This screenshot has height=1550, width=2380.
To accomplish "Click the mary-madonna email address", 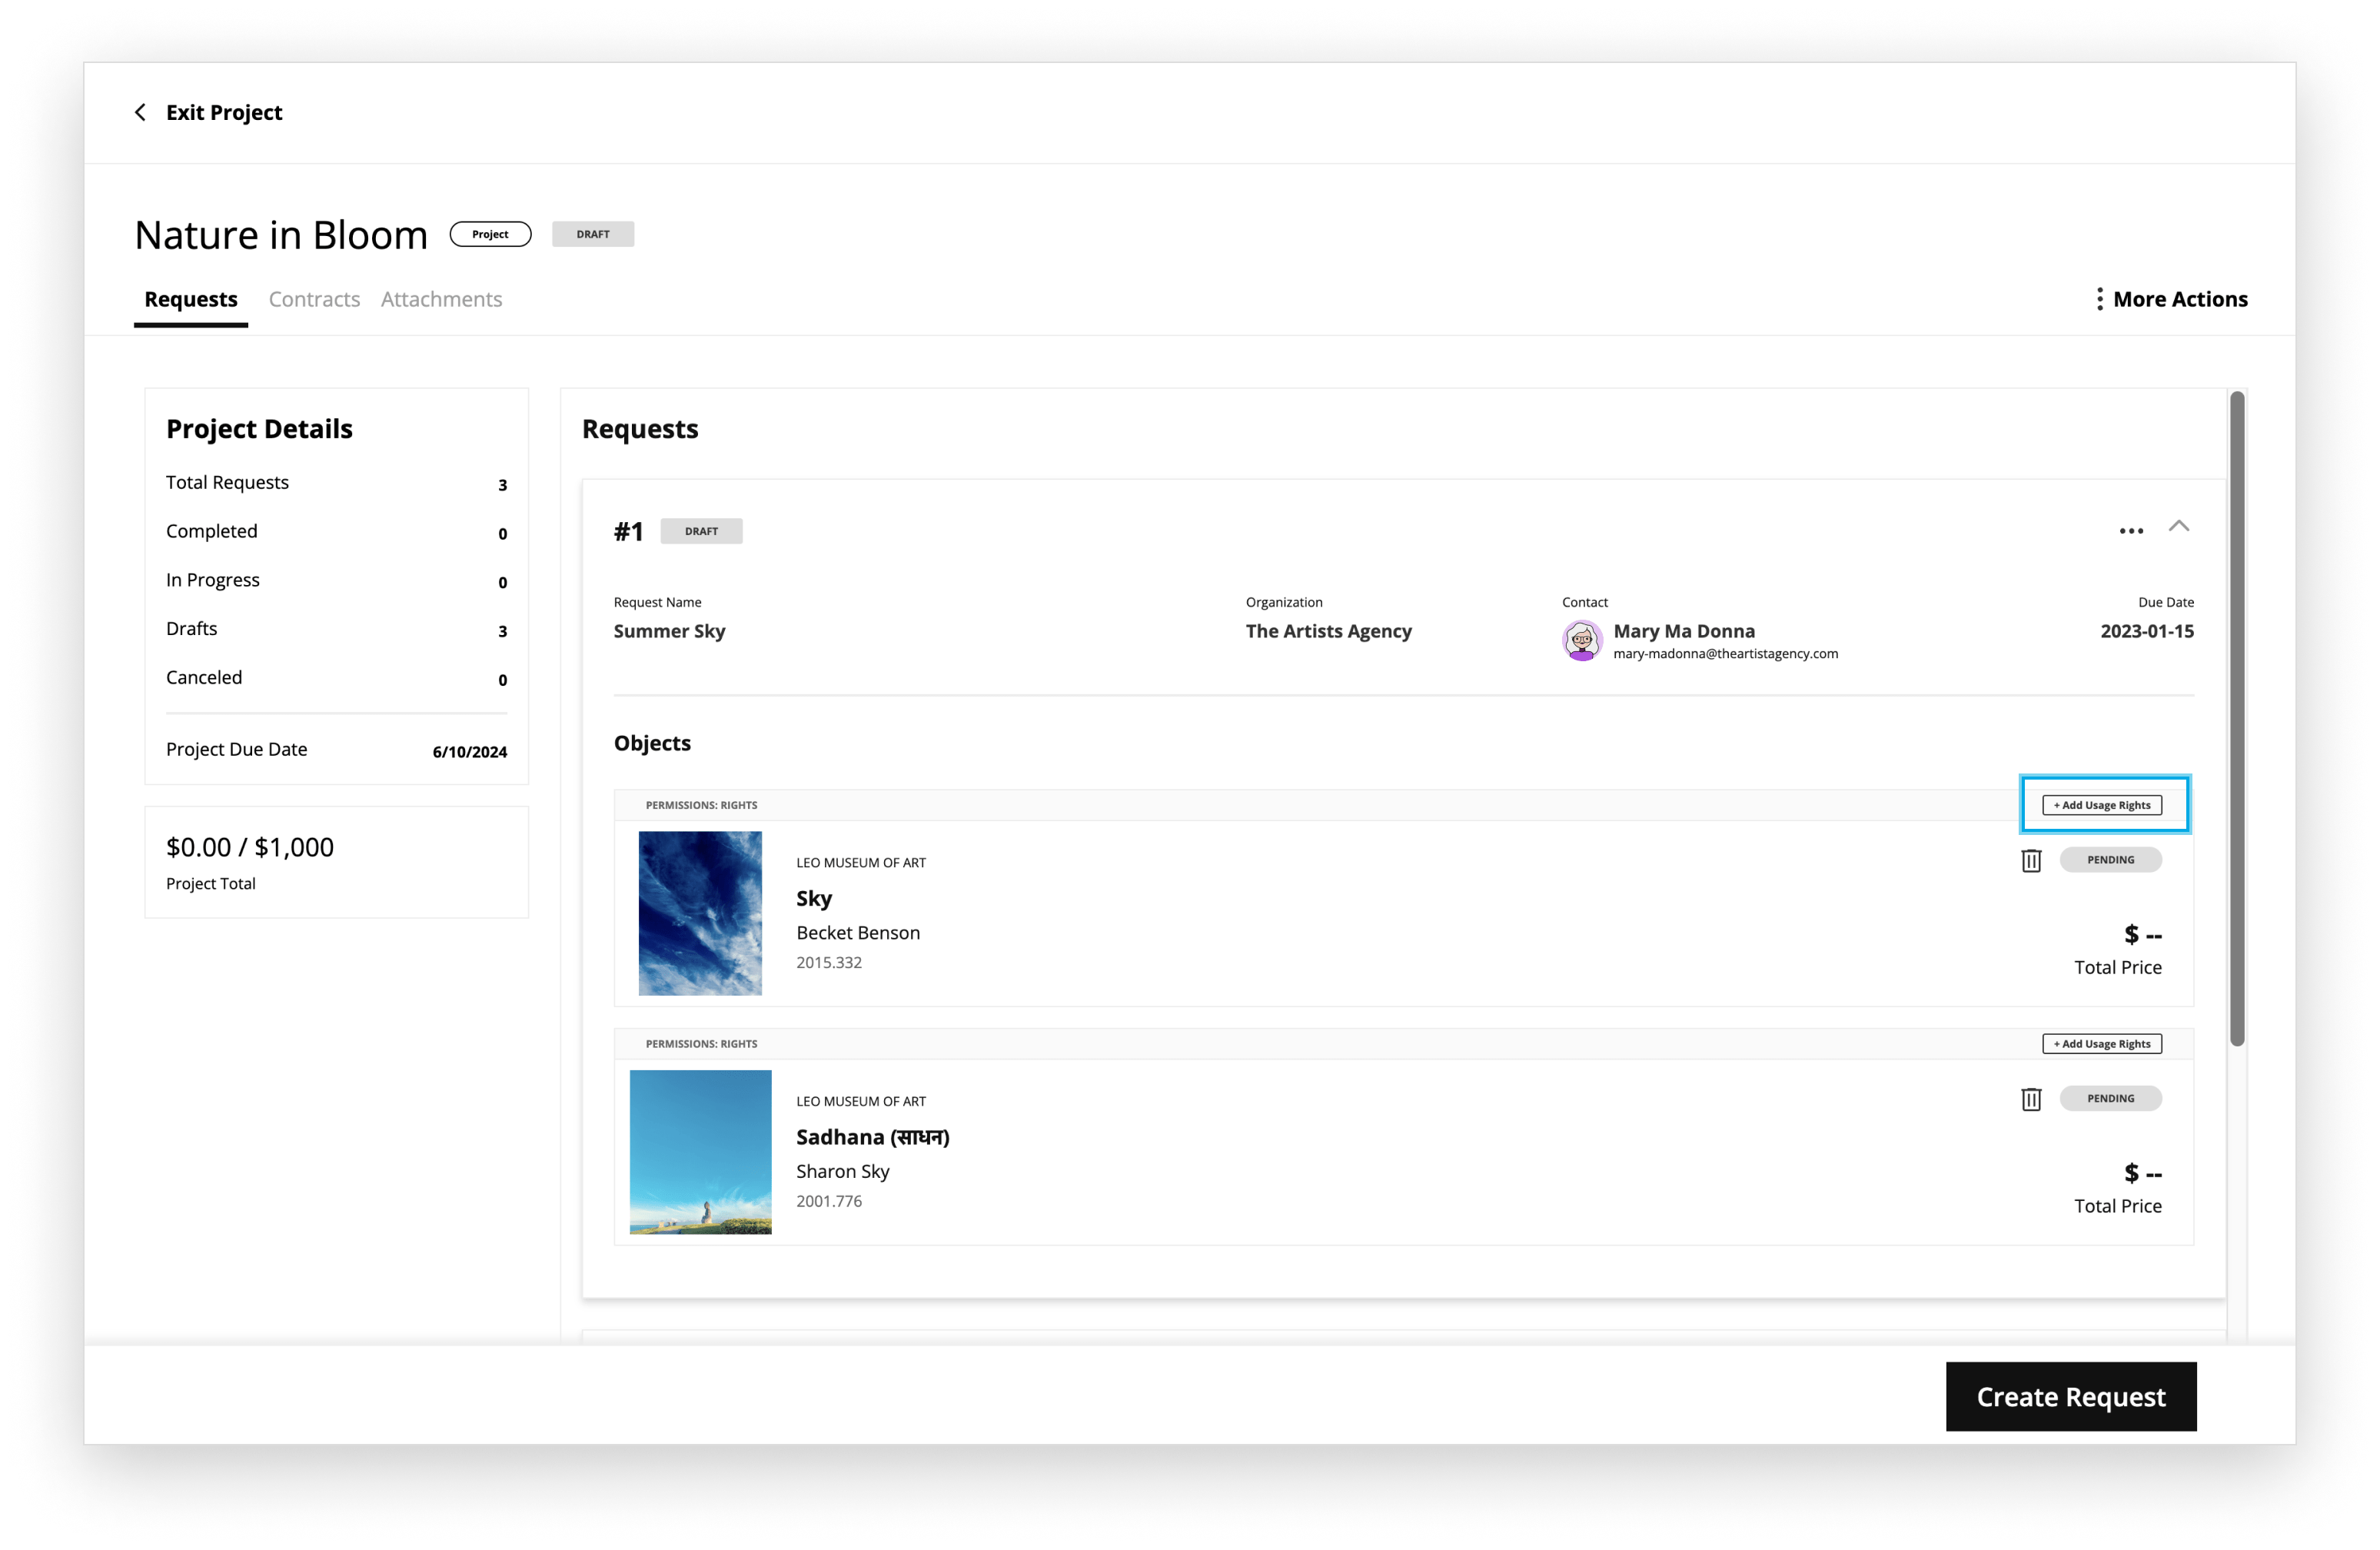I will (x=1725, y=654).
